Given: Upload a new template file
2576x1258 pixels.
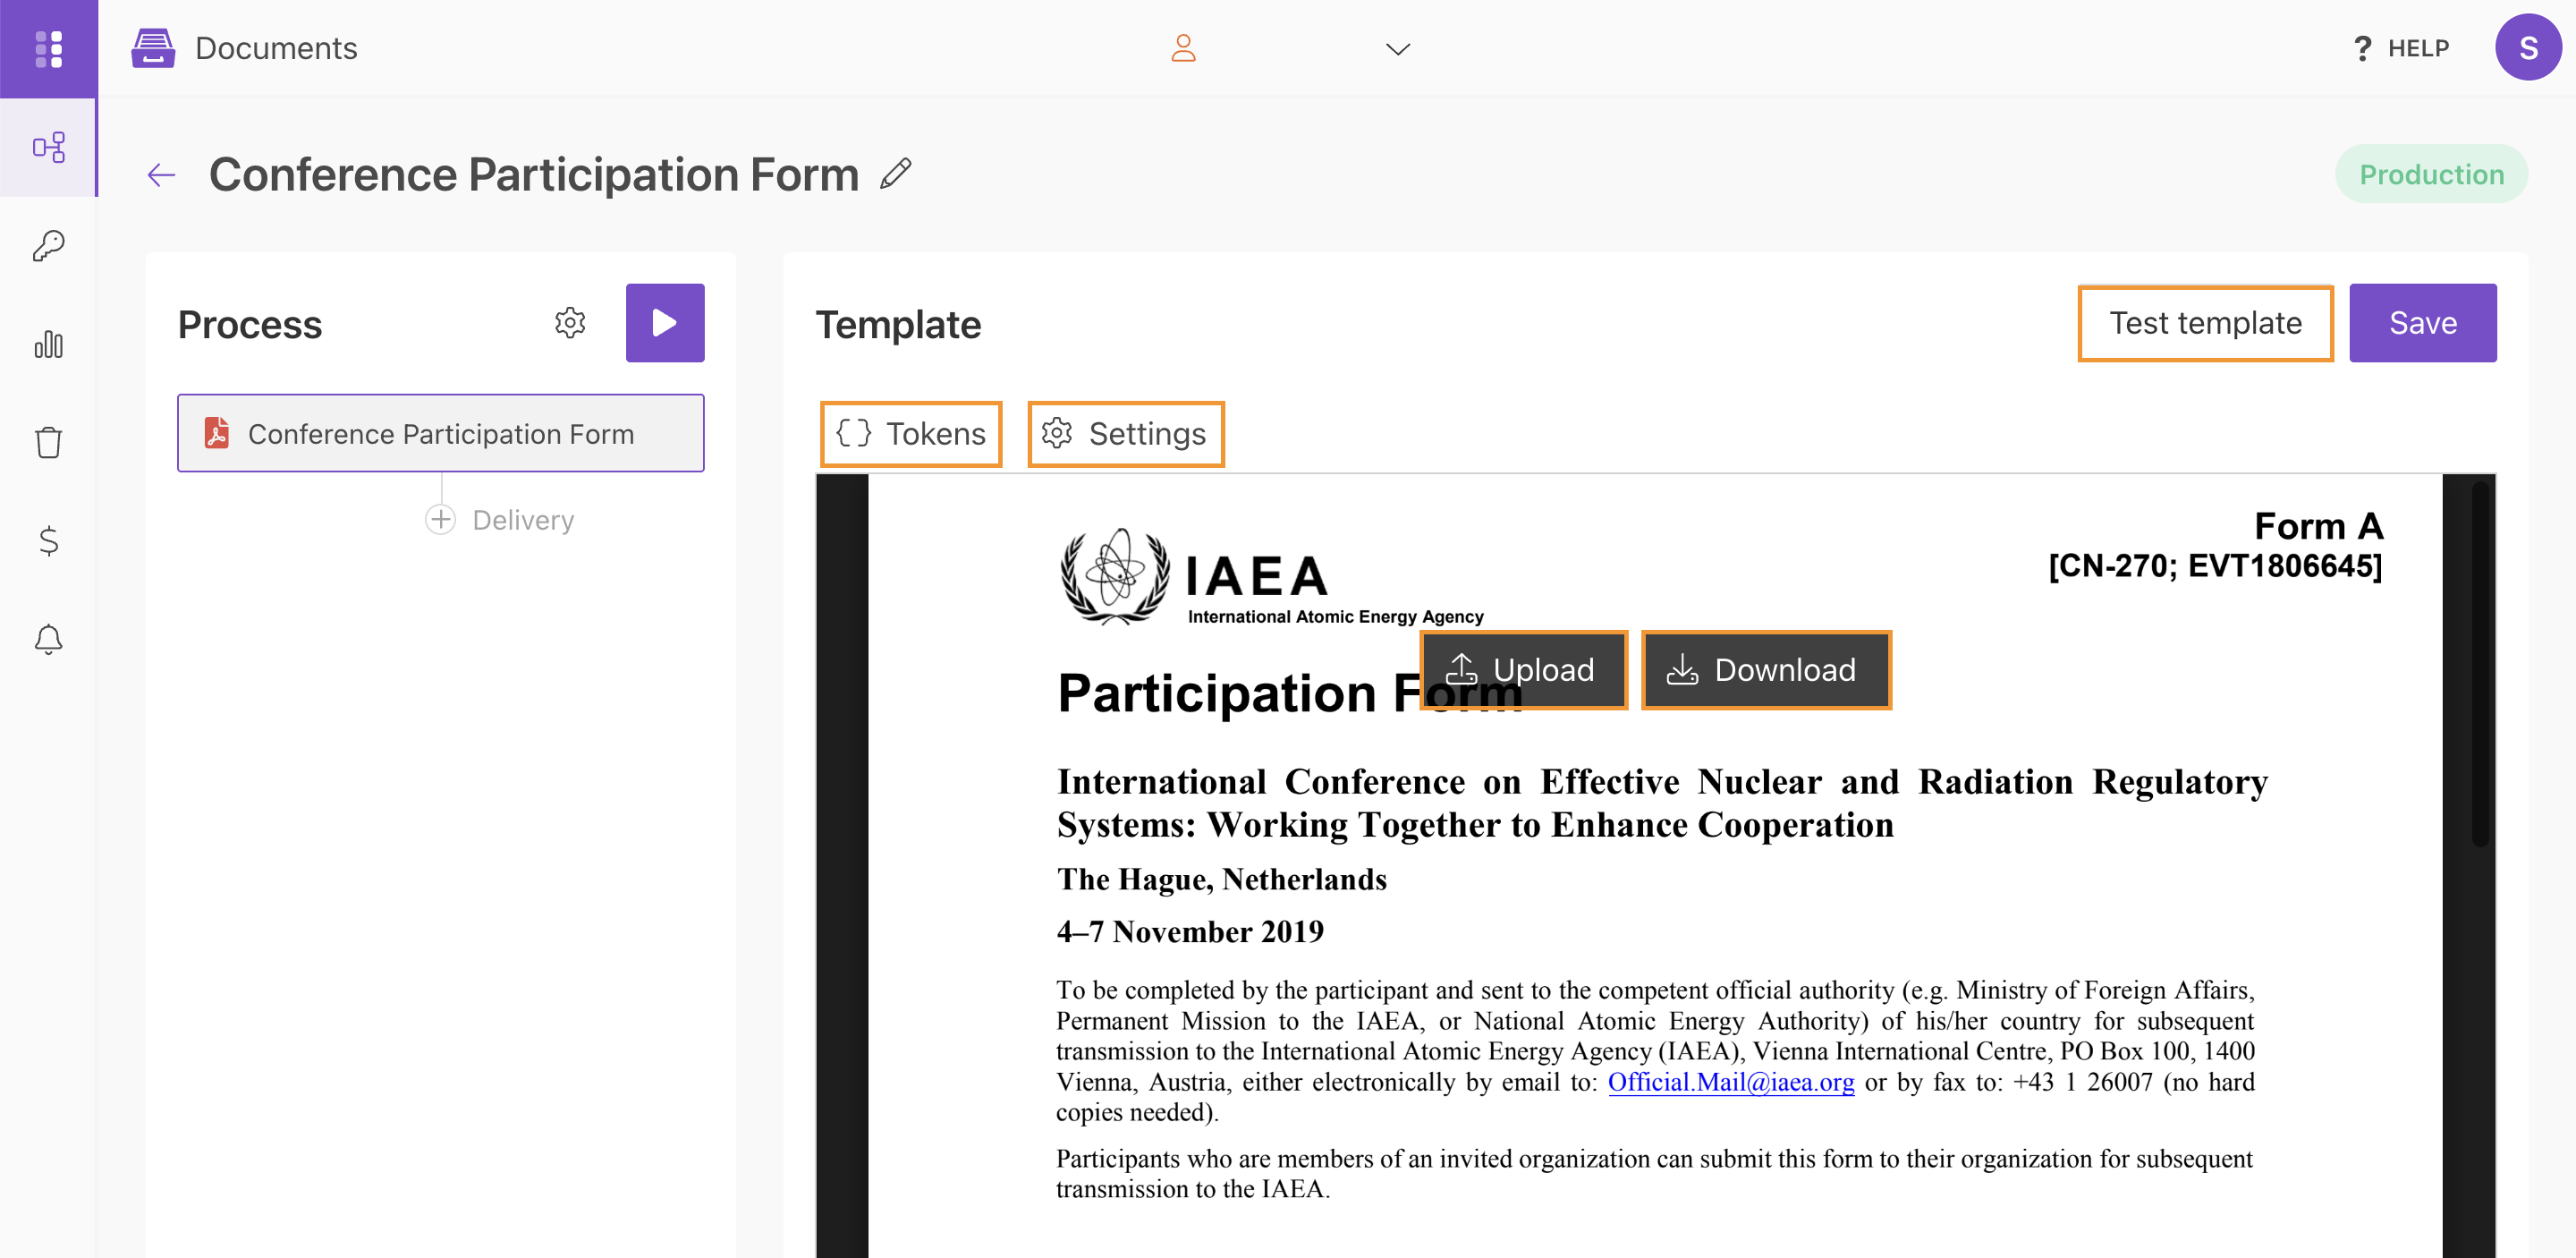Looking at the screenshot, I should coord(1523,670).
